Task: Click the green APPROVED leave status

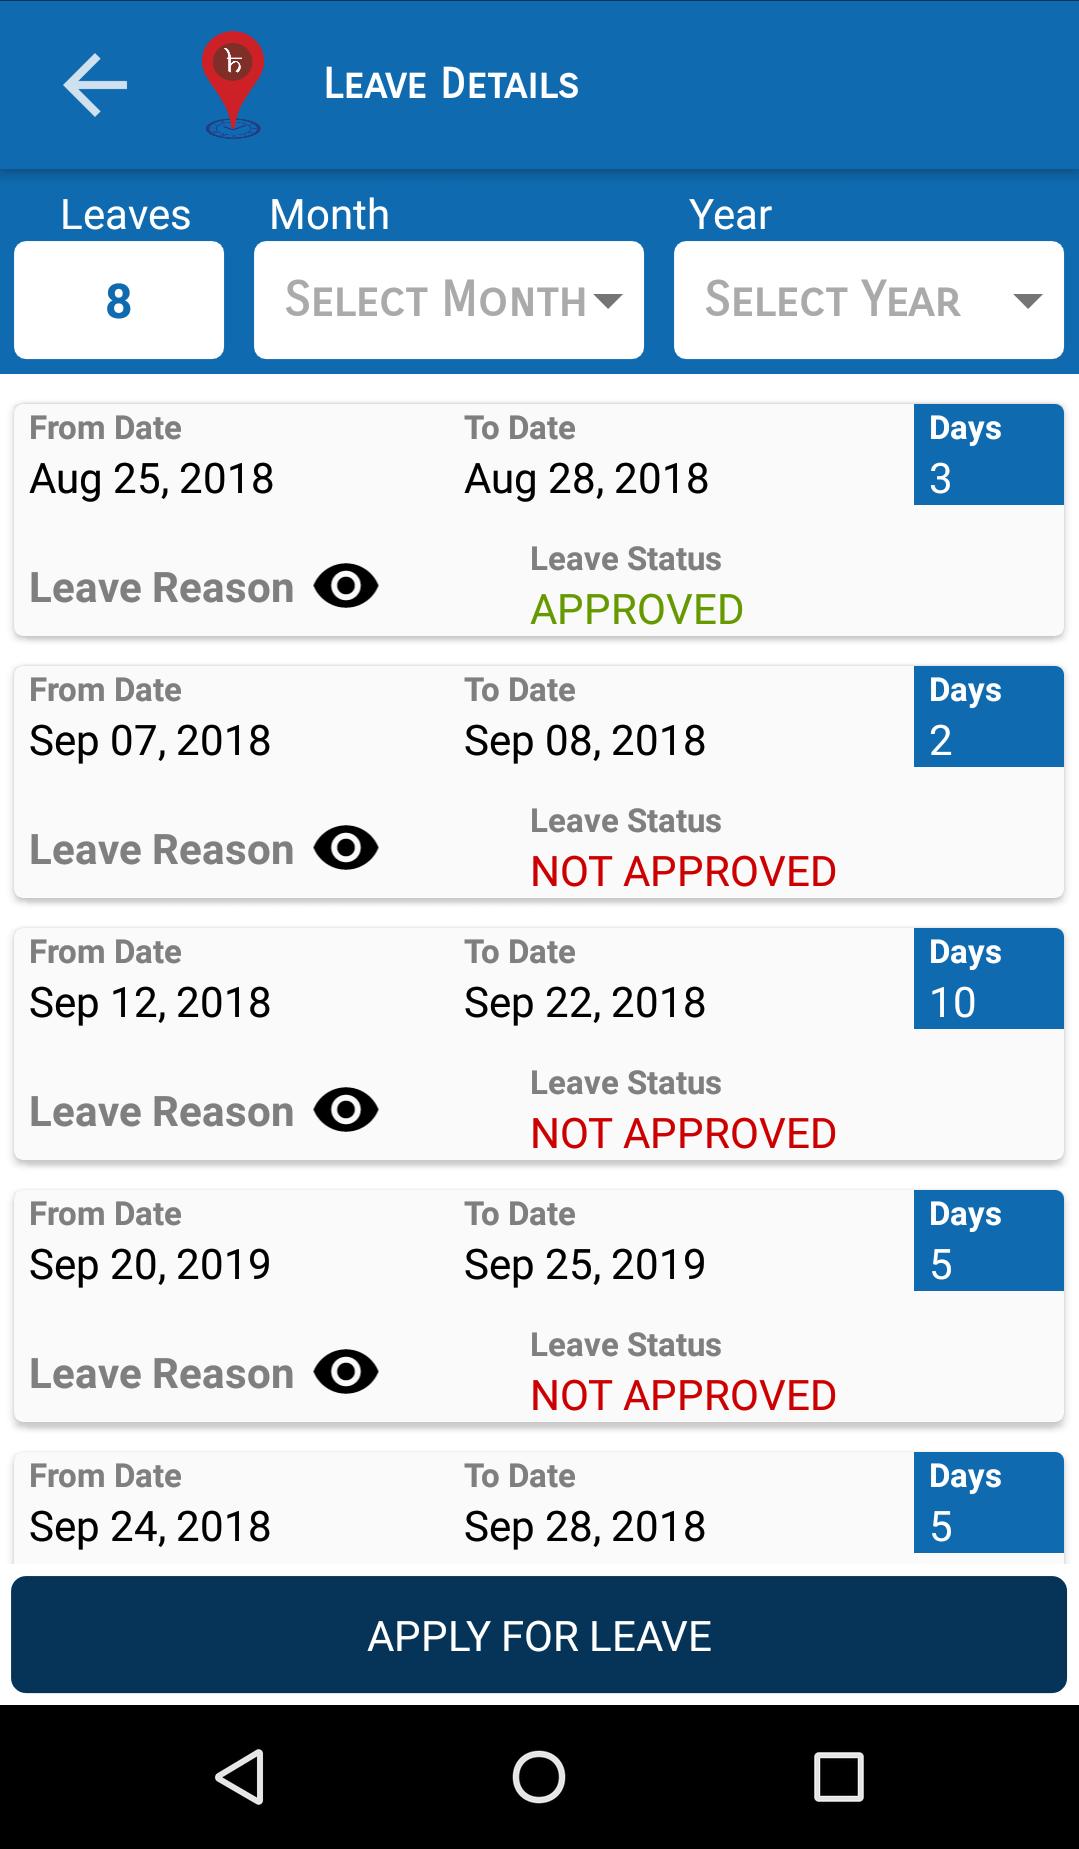Action: 637,609
